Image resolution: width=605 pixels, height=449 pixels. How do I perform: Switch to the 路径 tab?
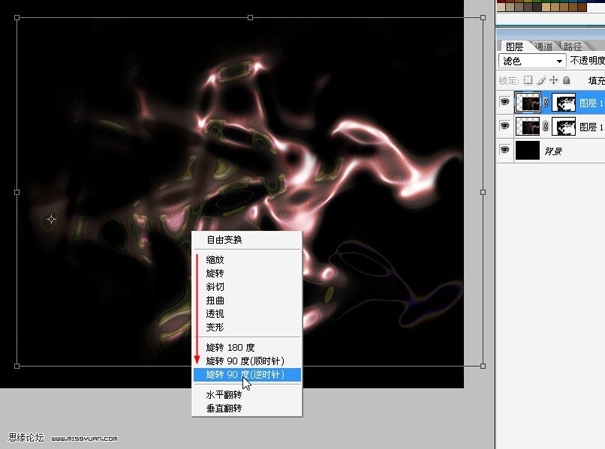tap(573, 47)
